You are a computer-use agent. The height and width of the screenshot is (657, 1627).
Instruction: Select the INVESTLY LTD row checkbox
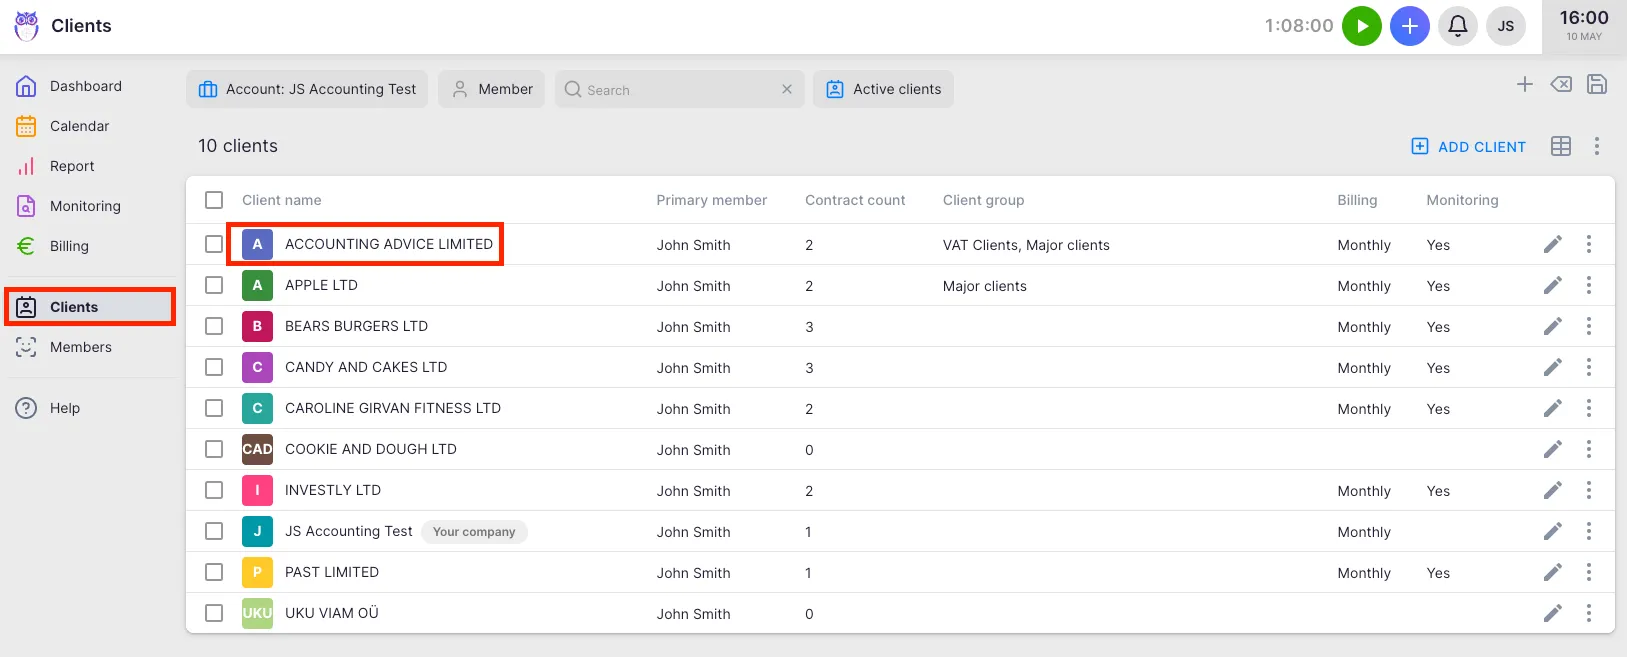pos(214,490)
